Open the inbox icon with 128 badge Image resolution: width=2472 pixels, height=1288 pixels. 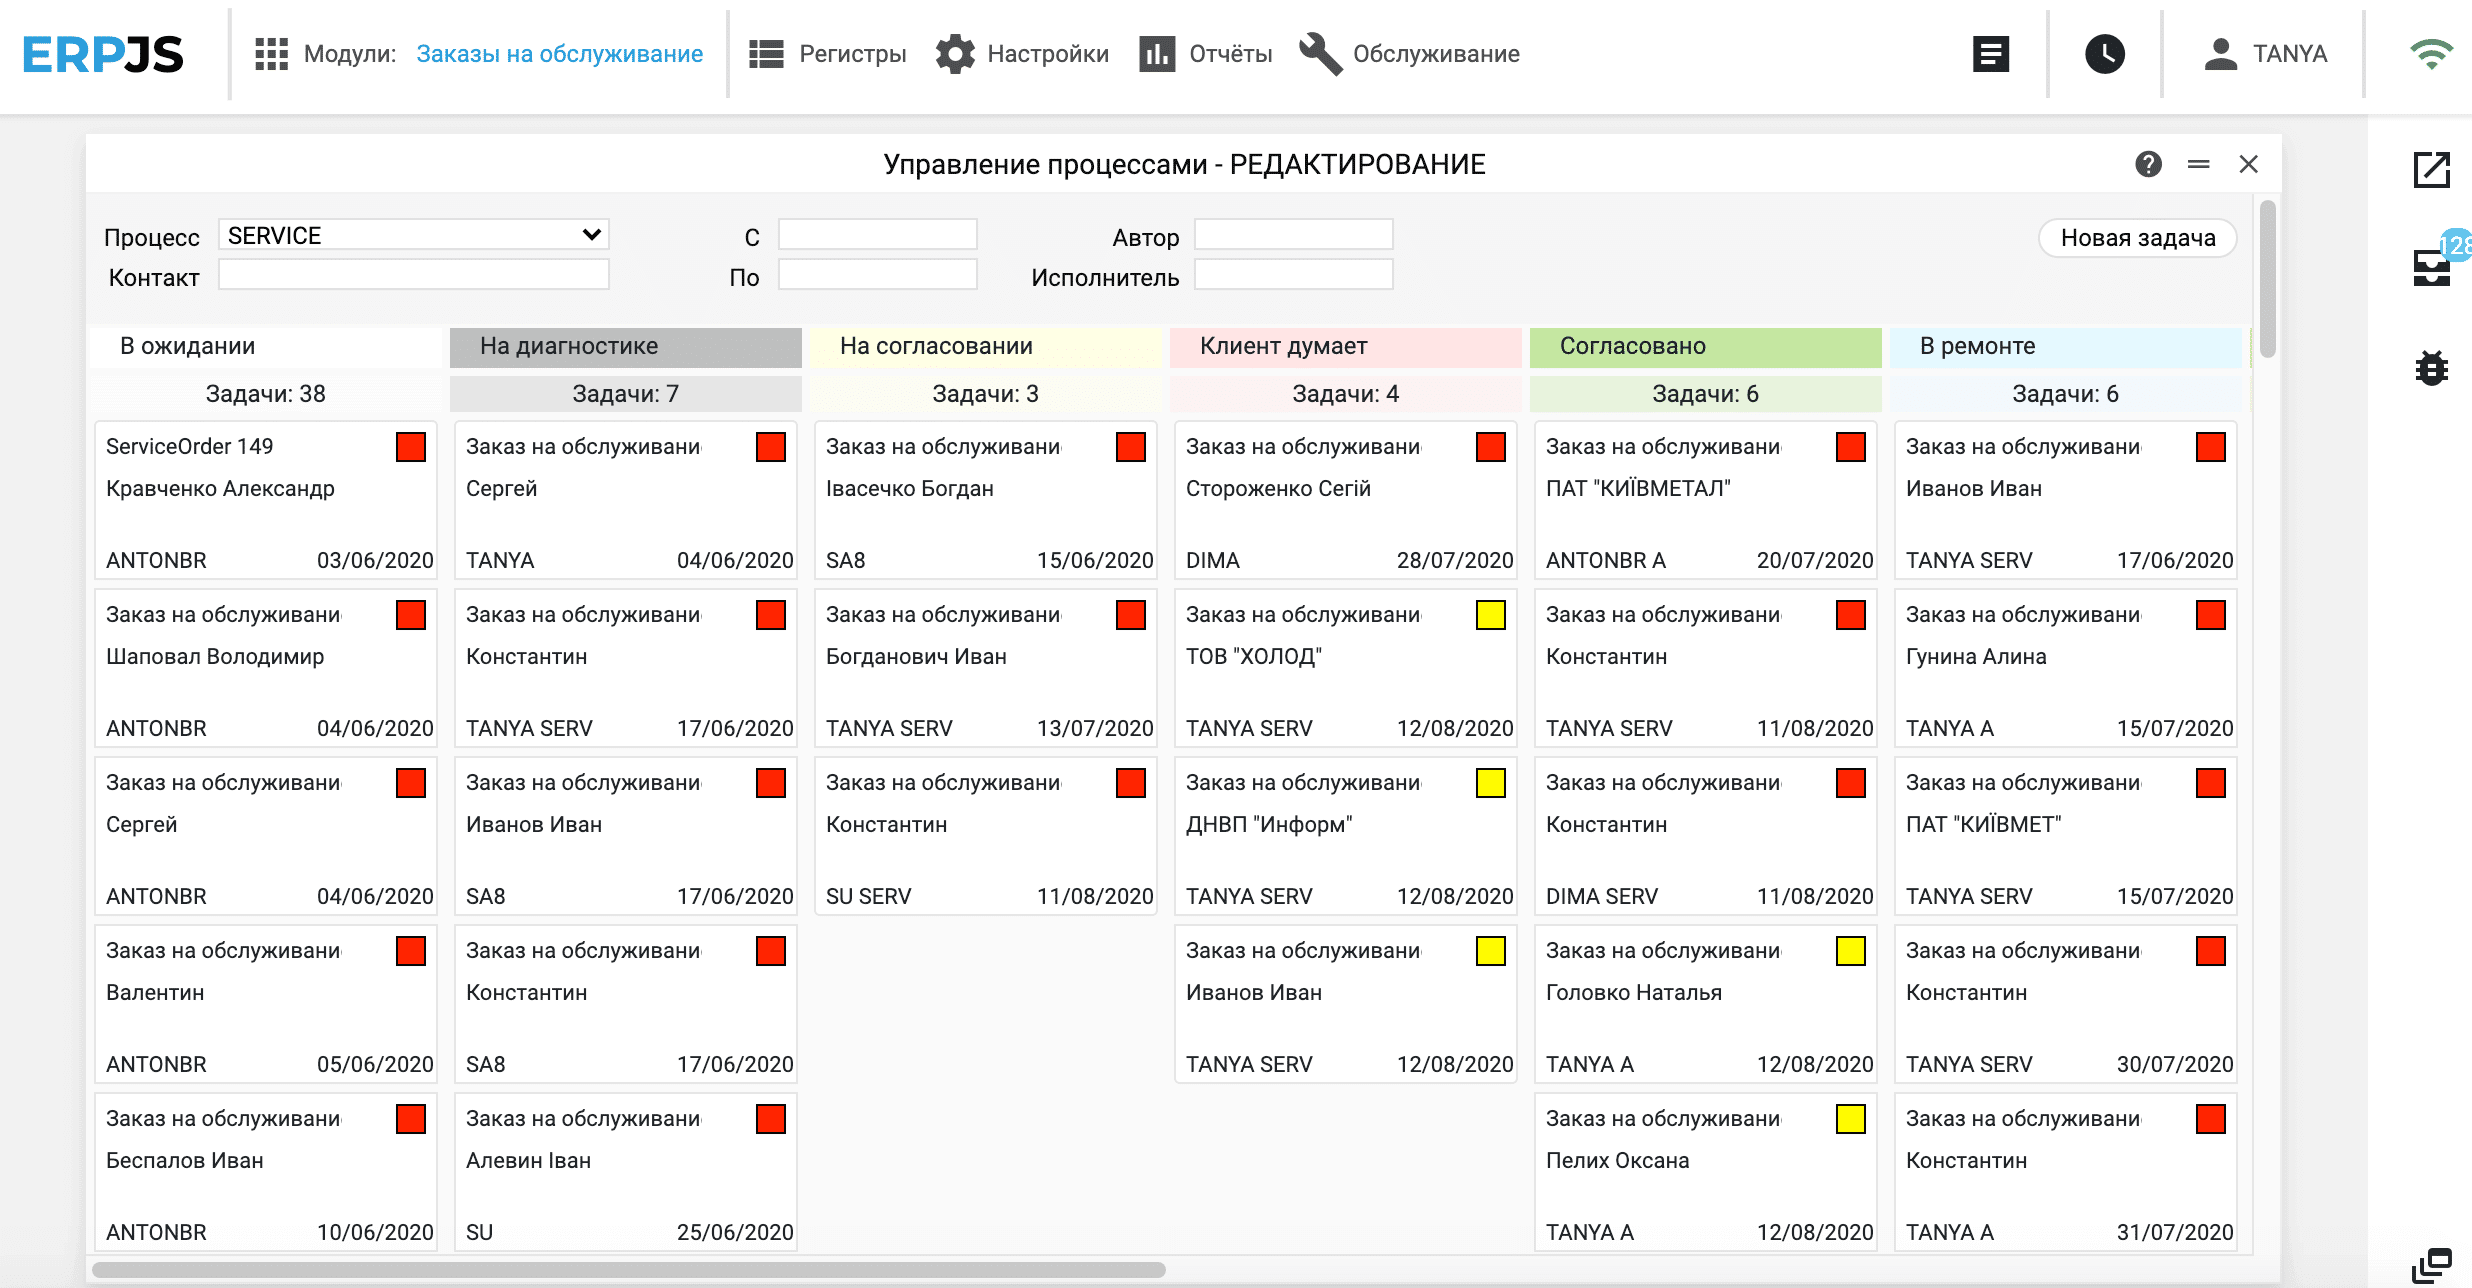click(x=2432, y=268)
